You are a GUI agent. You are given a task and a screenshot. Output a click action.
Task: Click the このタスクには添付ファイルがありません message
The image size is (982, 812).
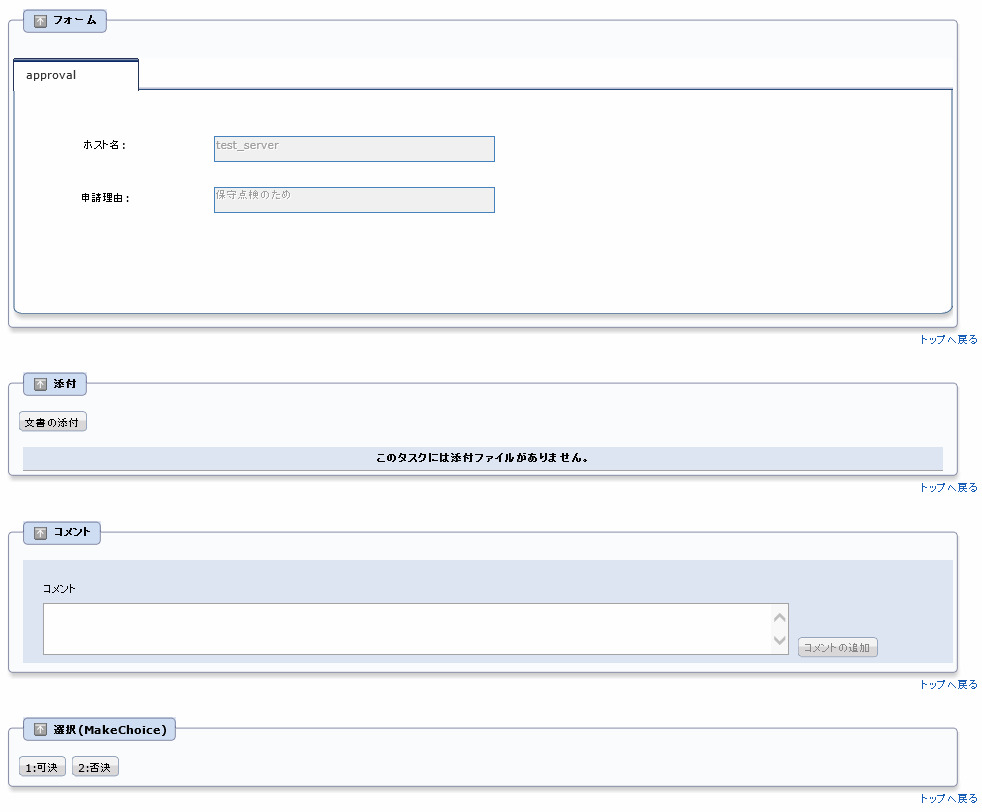tap(482, 458)
